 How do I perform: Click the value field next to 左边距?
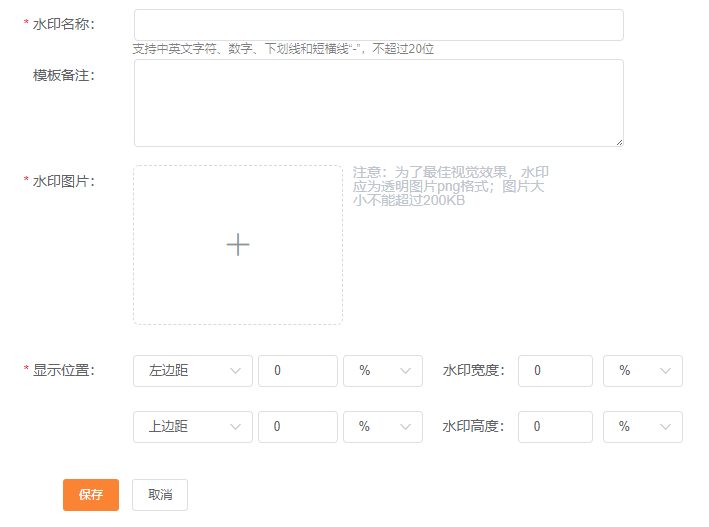pos(298,371)
